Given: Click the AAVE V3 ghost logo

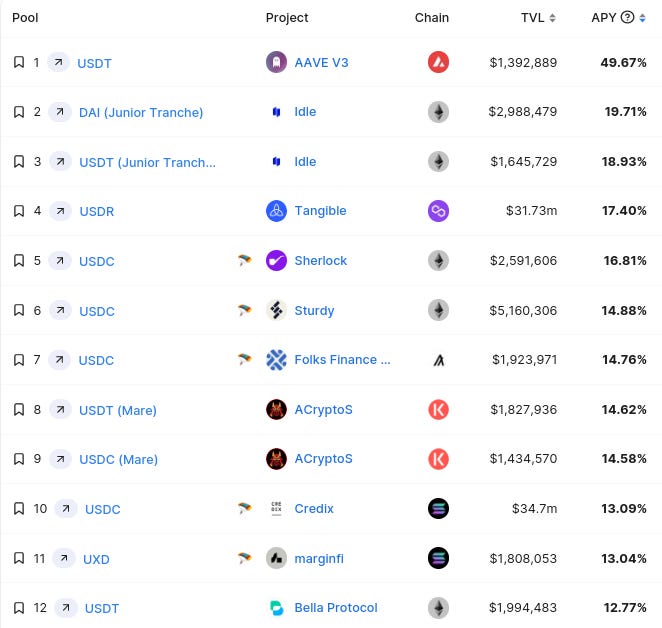Looking at the screenshot, I should point(277,62).
